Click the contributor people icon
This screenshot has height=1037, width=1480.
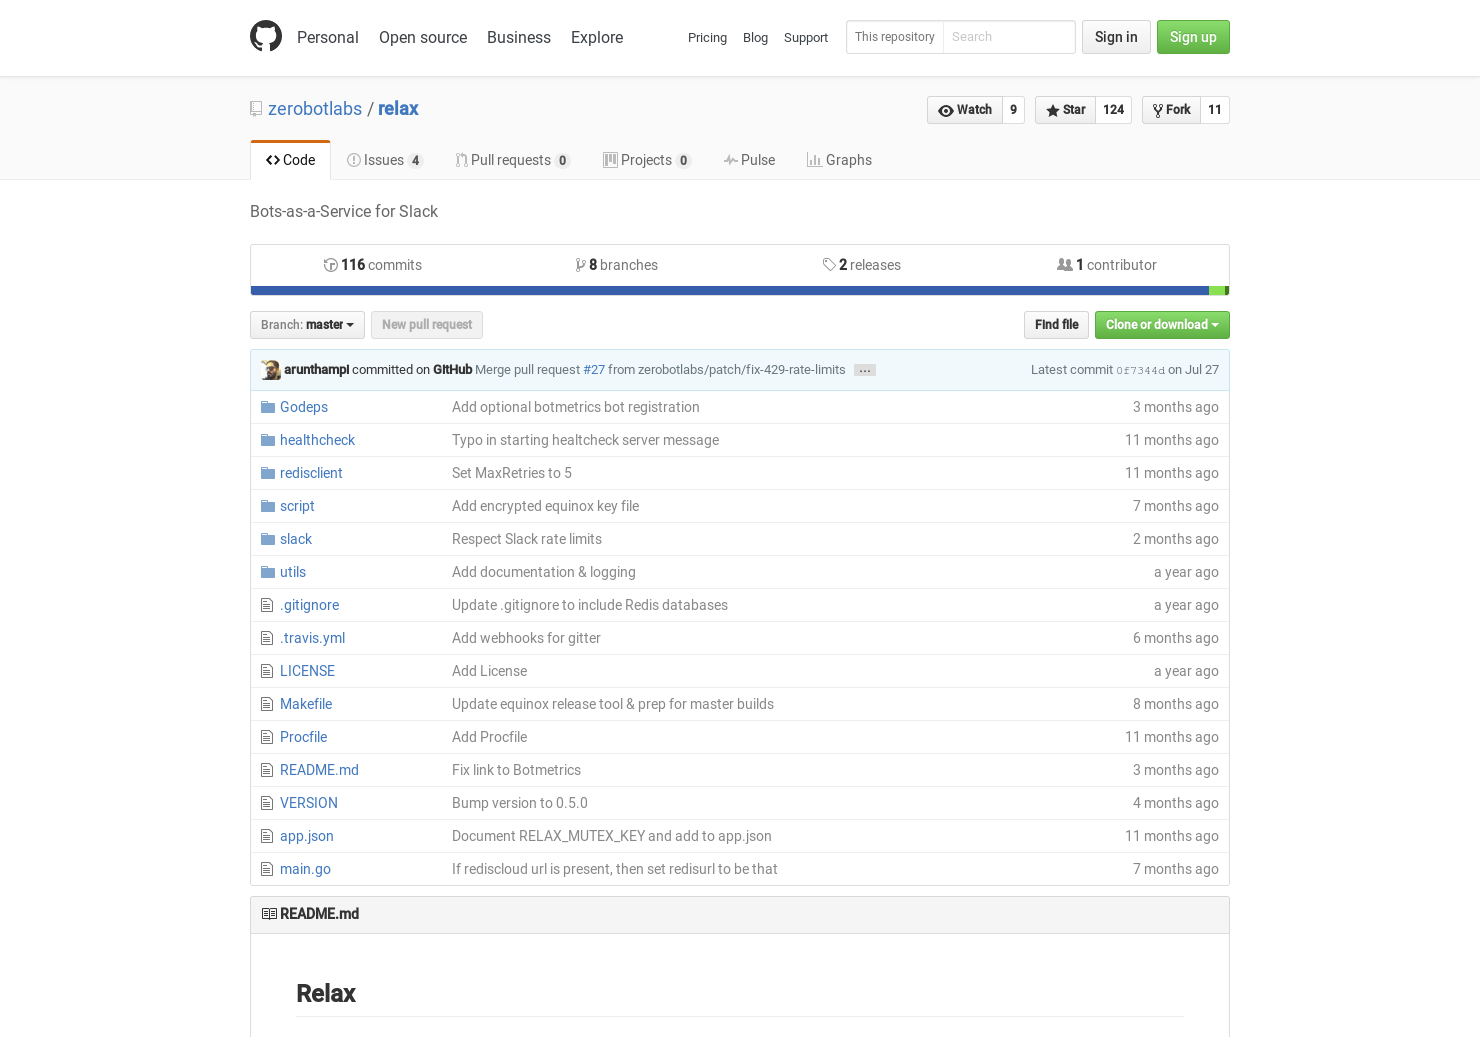1065,265
